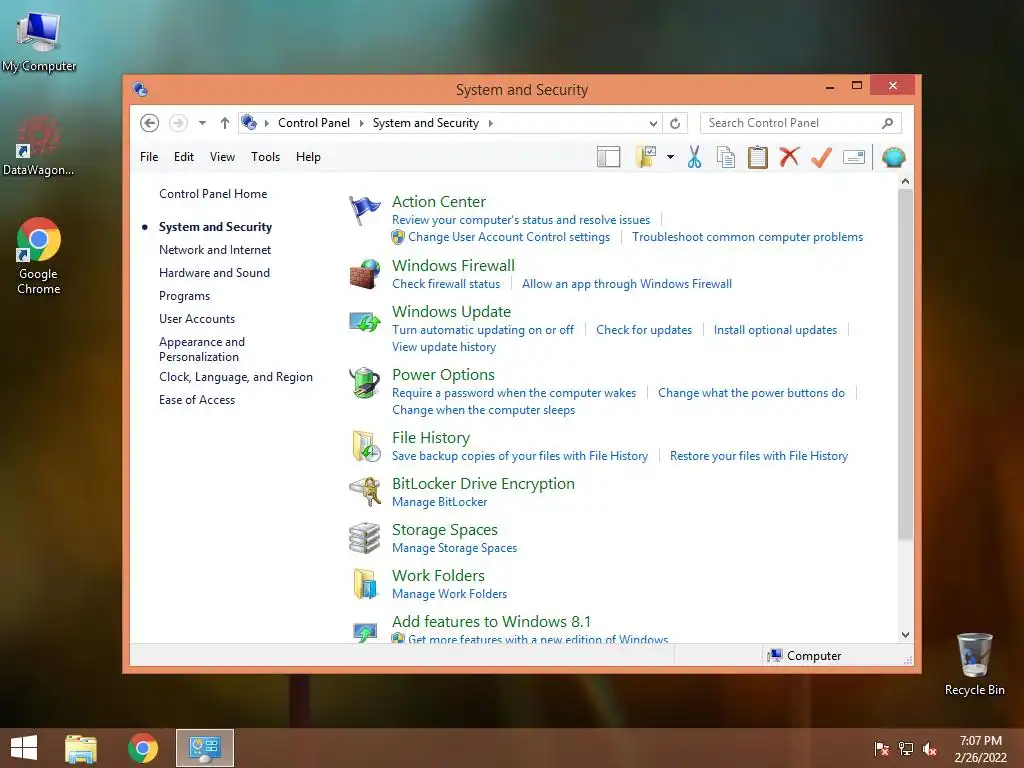This screenshot has height=768, width=1024.
Task: Click the red X Delete toolbar icon
Action: coord(789,157)
